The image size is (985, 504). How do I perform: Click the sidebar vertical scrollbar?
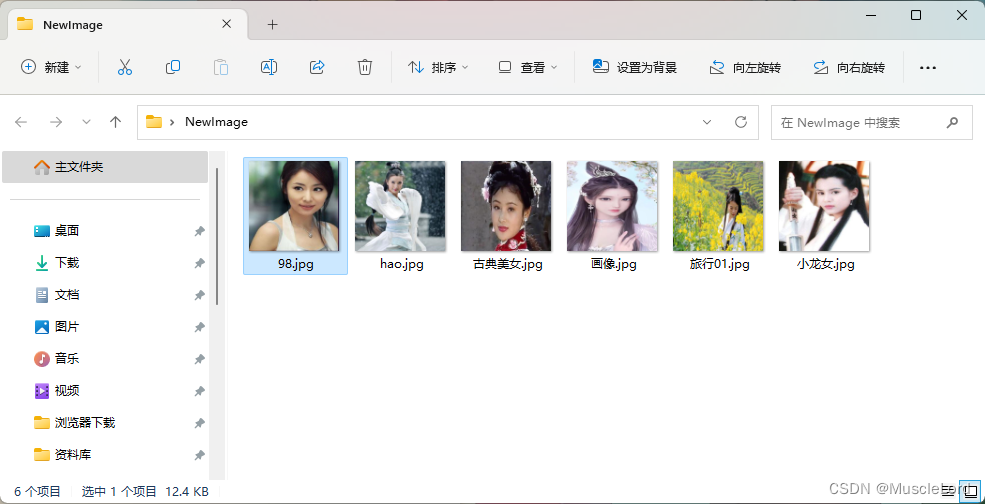217,236
